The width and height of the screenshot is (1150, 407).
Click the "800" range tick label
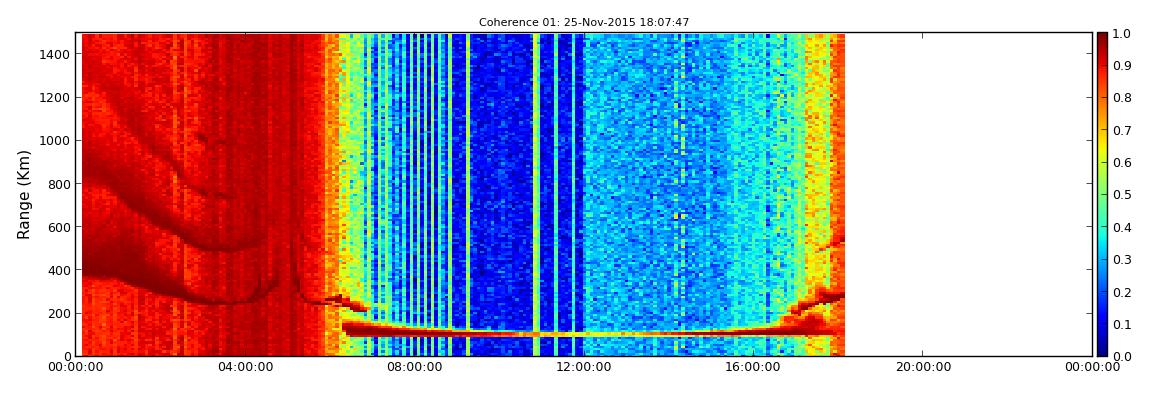click(x=59, y=184)
